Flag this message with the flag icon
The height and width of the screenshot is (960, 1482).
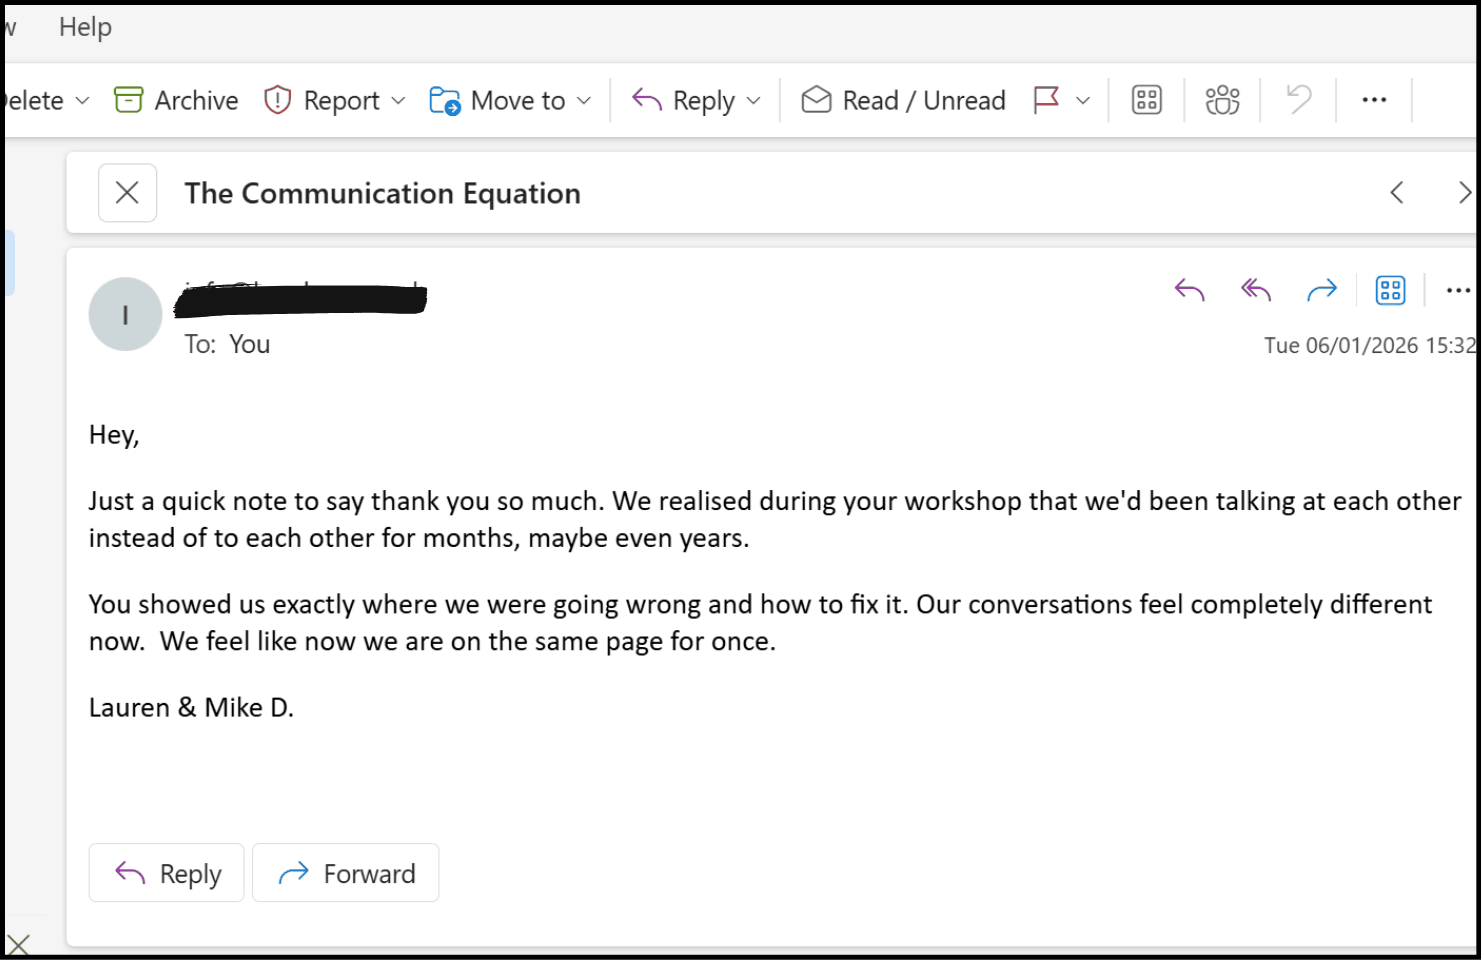1046,100
